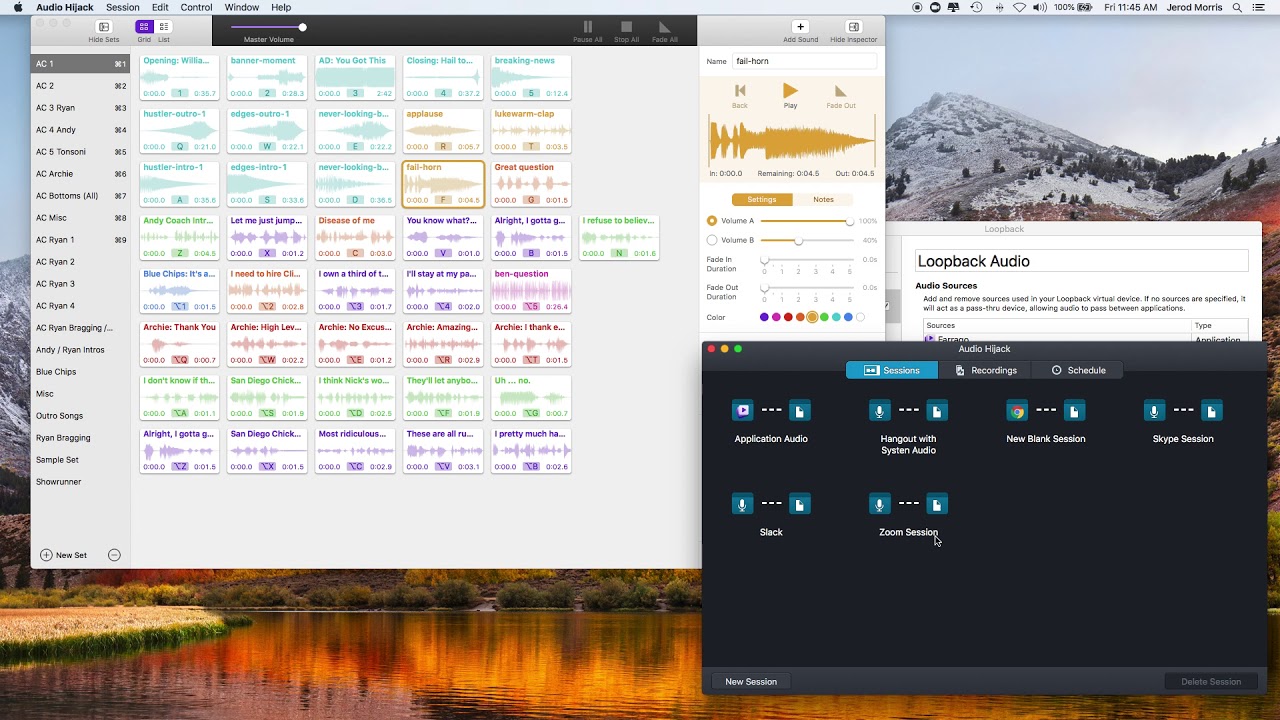Image resolution: width=1280 pixels, height=720 pixels.
Task: Select the breaking-news sound tile
Action: pos(531,77)
